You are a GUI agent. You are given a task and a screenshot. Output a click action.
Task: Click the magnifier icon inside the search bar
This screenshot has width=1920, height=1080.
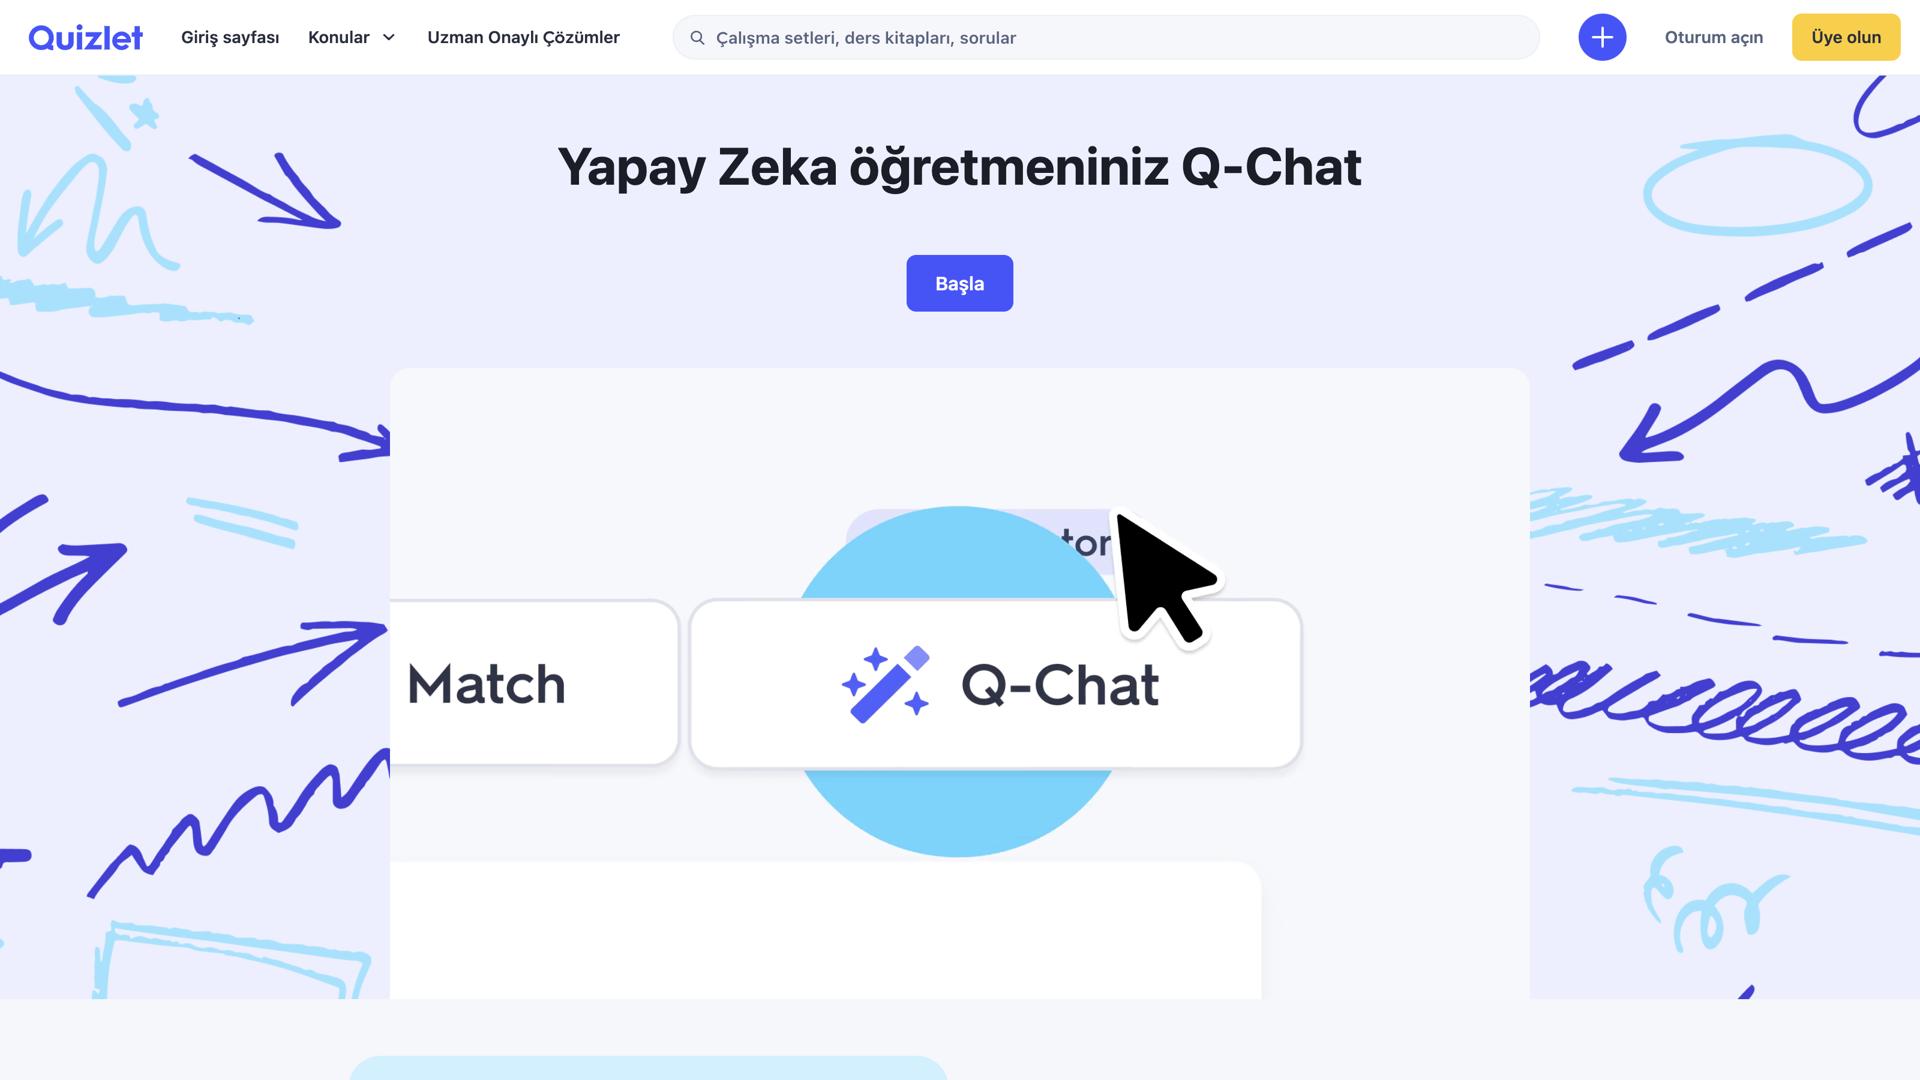point(697,37)
